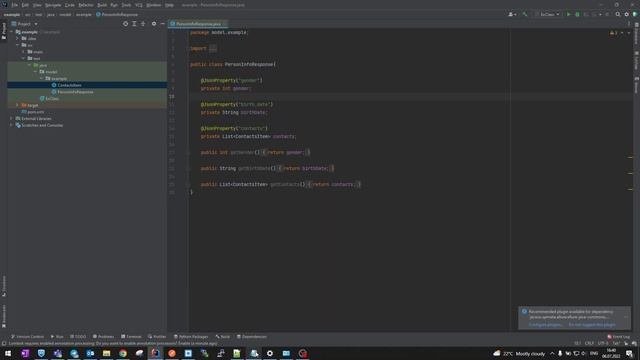Image resolution: width=640 pixels, height=360 pixels.
Task: Open the Build menu
Action: [102, 5]
